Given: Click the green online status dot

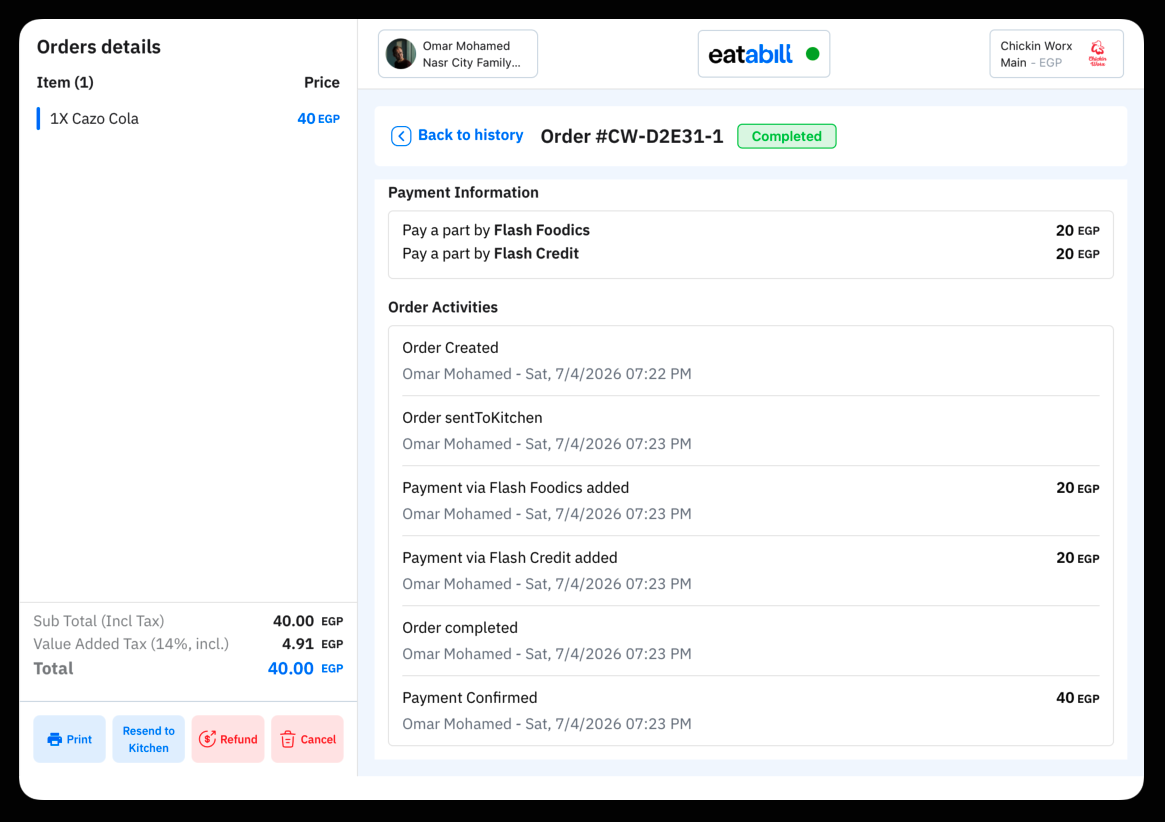Looking at the screenshot, I should (812, 54).
